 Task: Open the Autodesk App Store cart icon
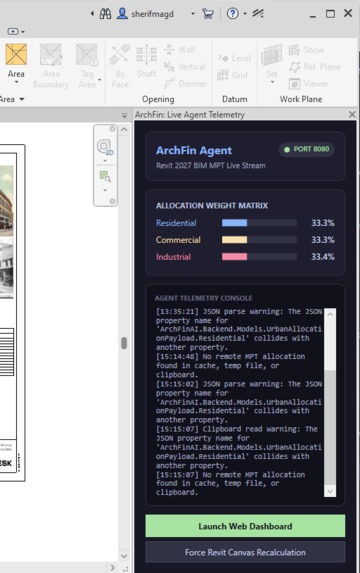point(208,14)
